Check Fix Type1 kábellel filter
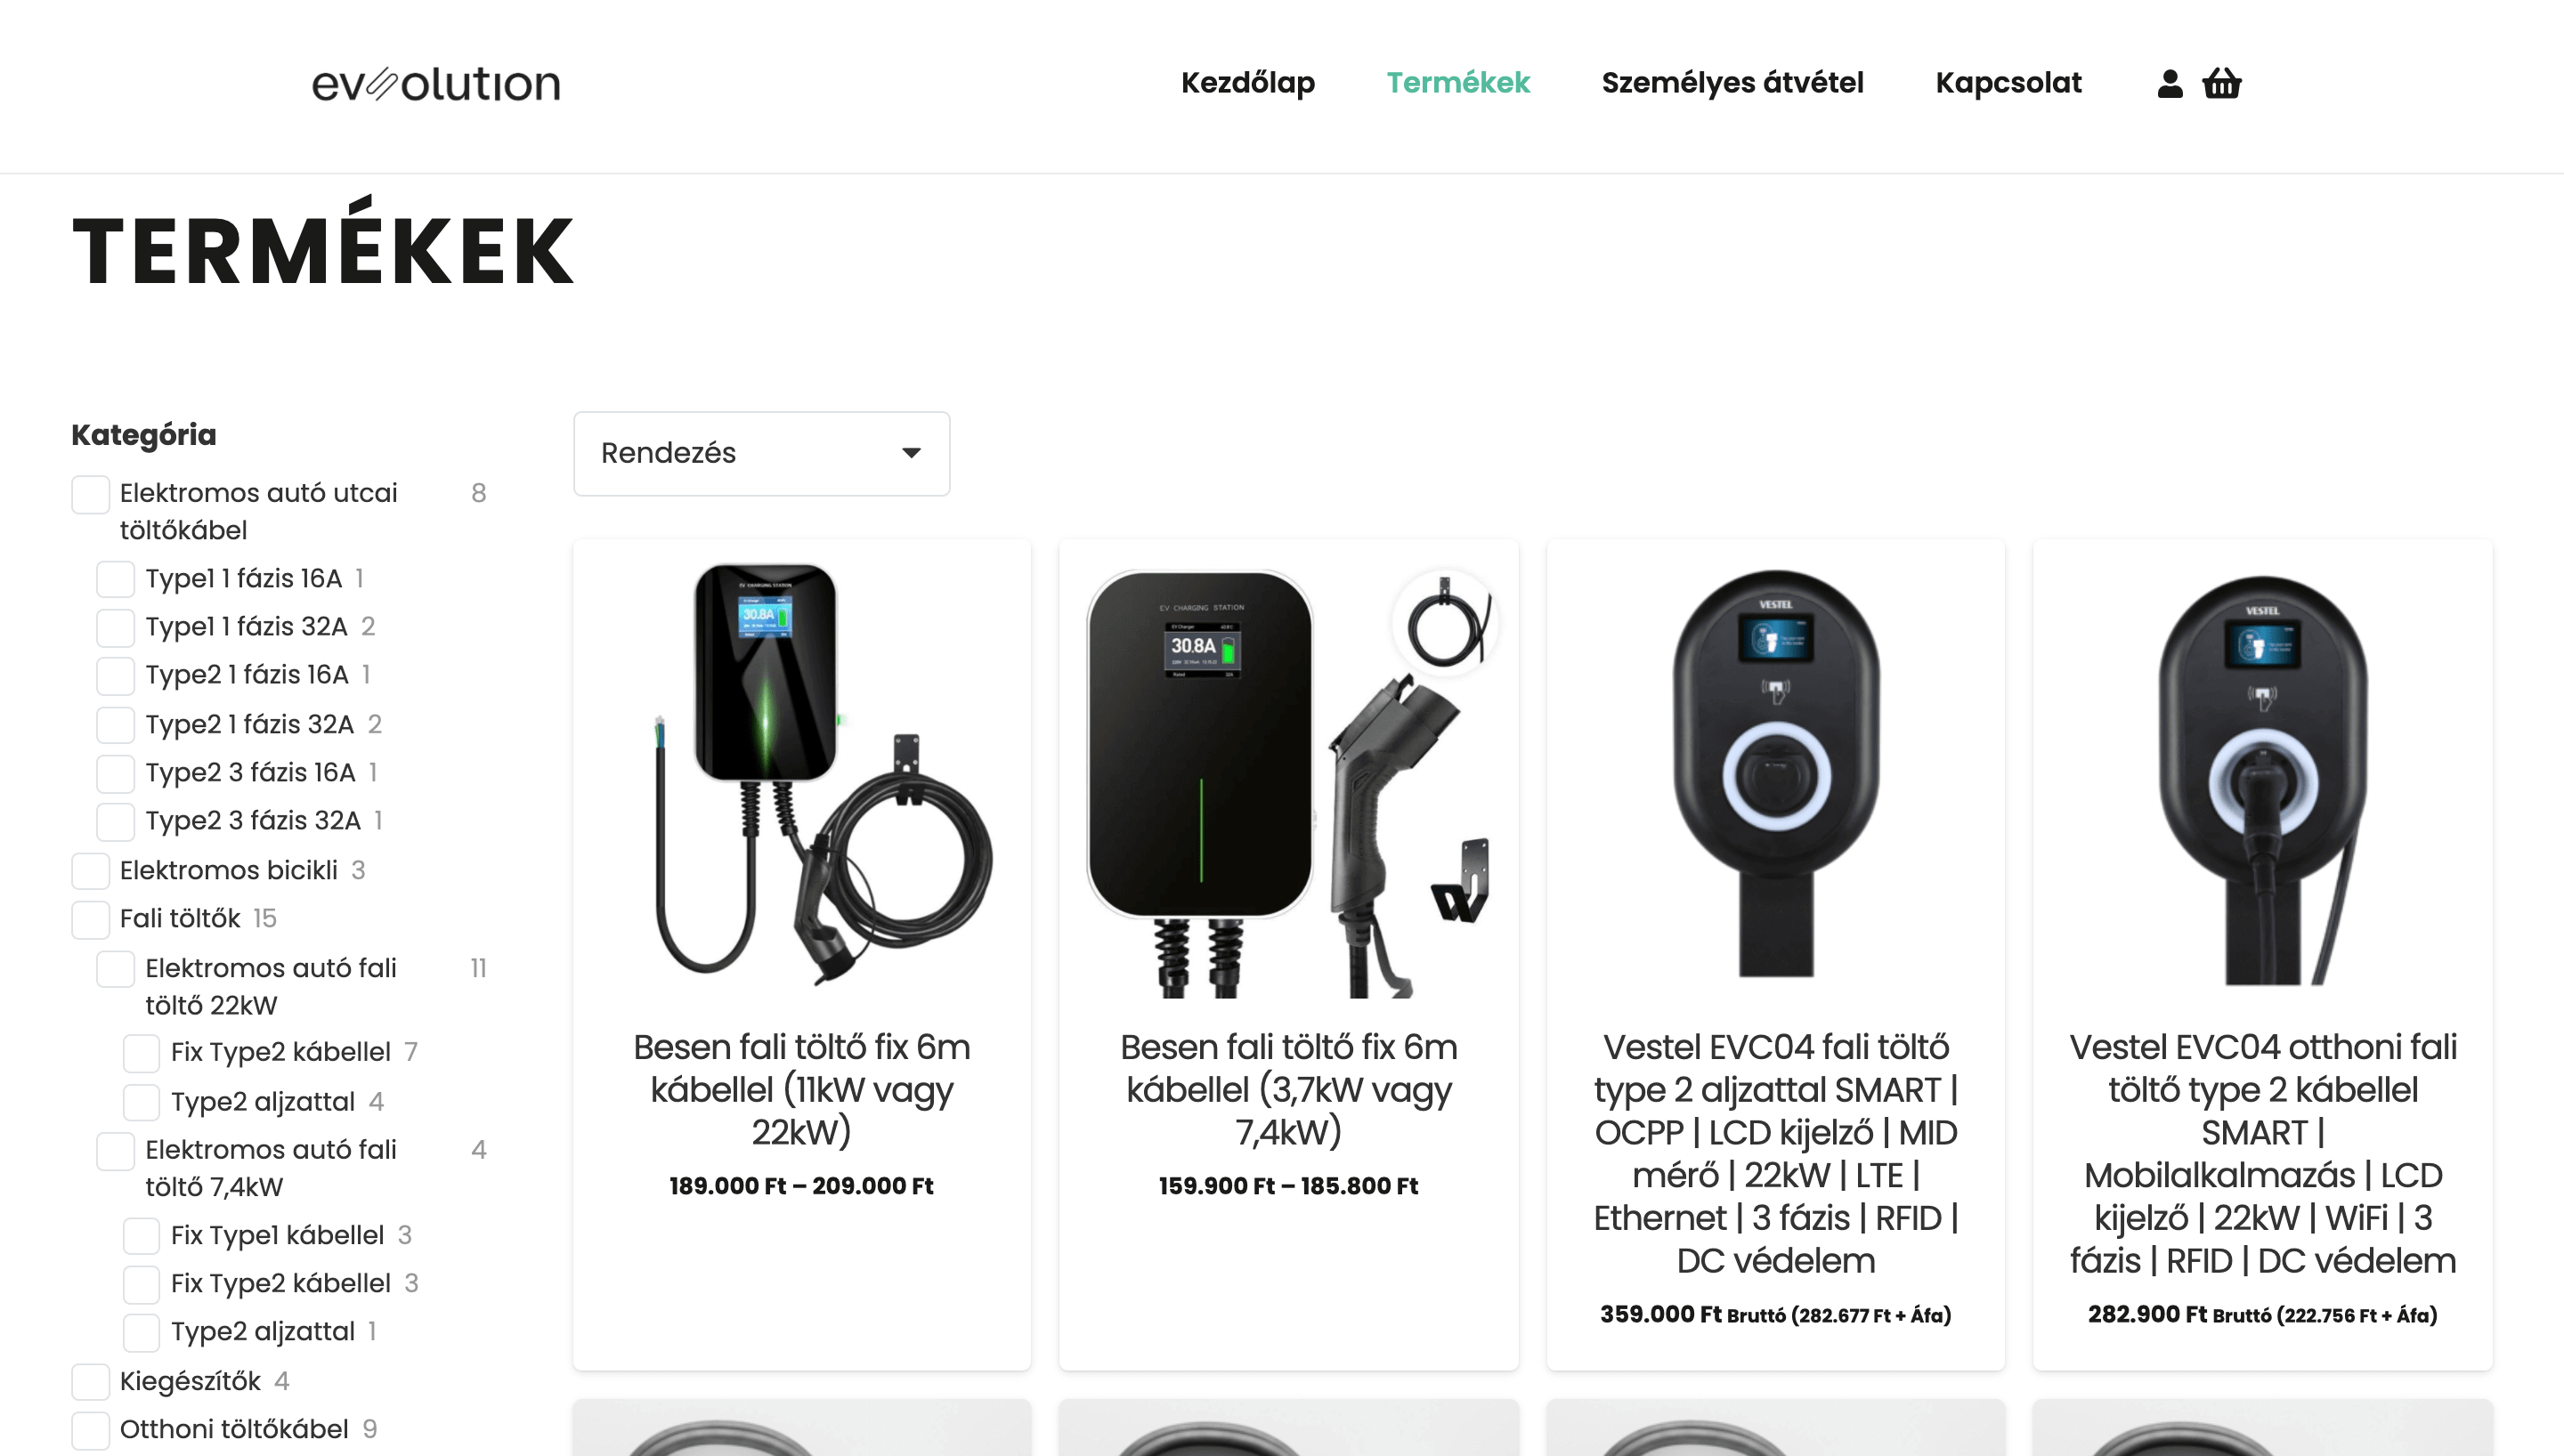The height and width of the screenshot is (1456, 2564). 141,1236
